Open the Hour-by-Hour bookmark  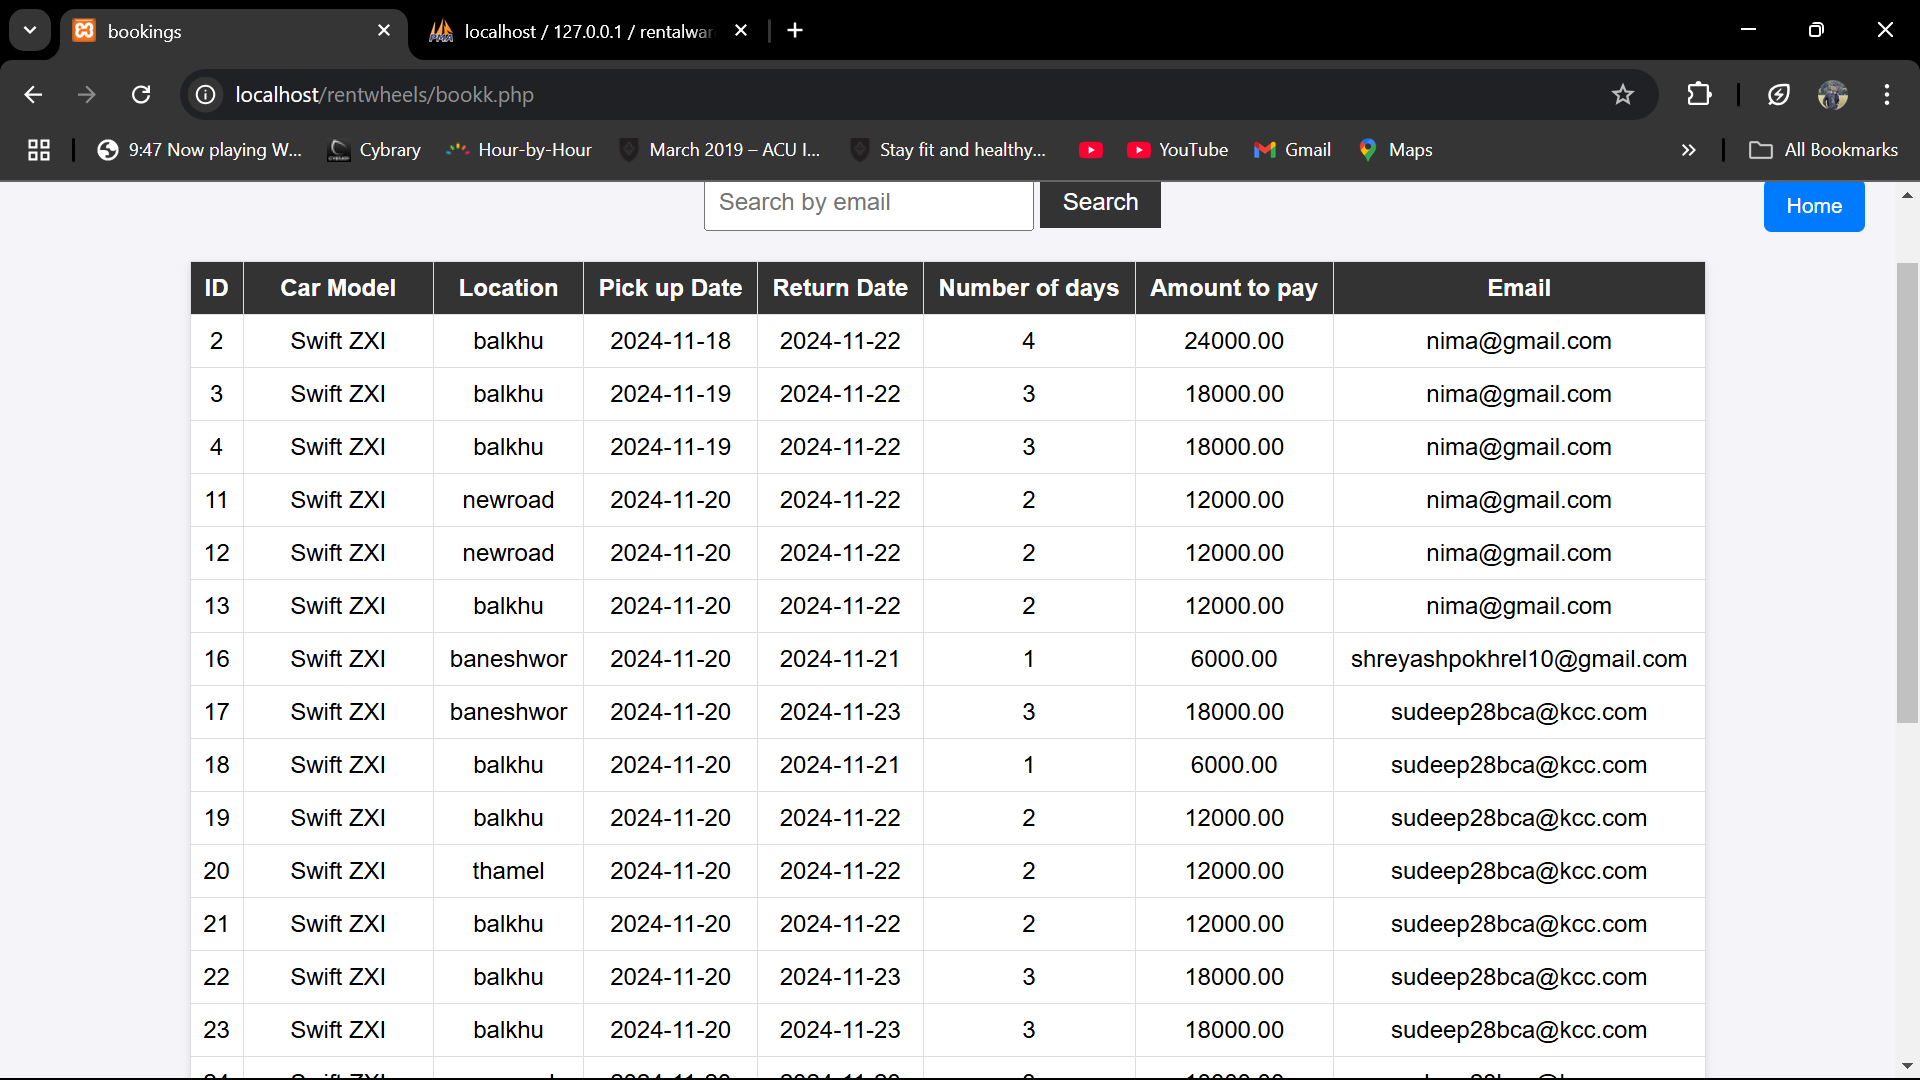coord(519,150)
